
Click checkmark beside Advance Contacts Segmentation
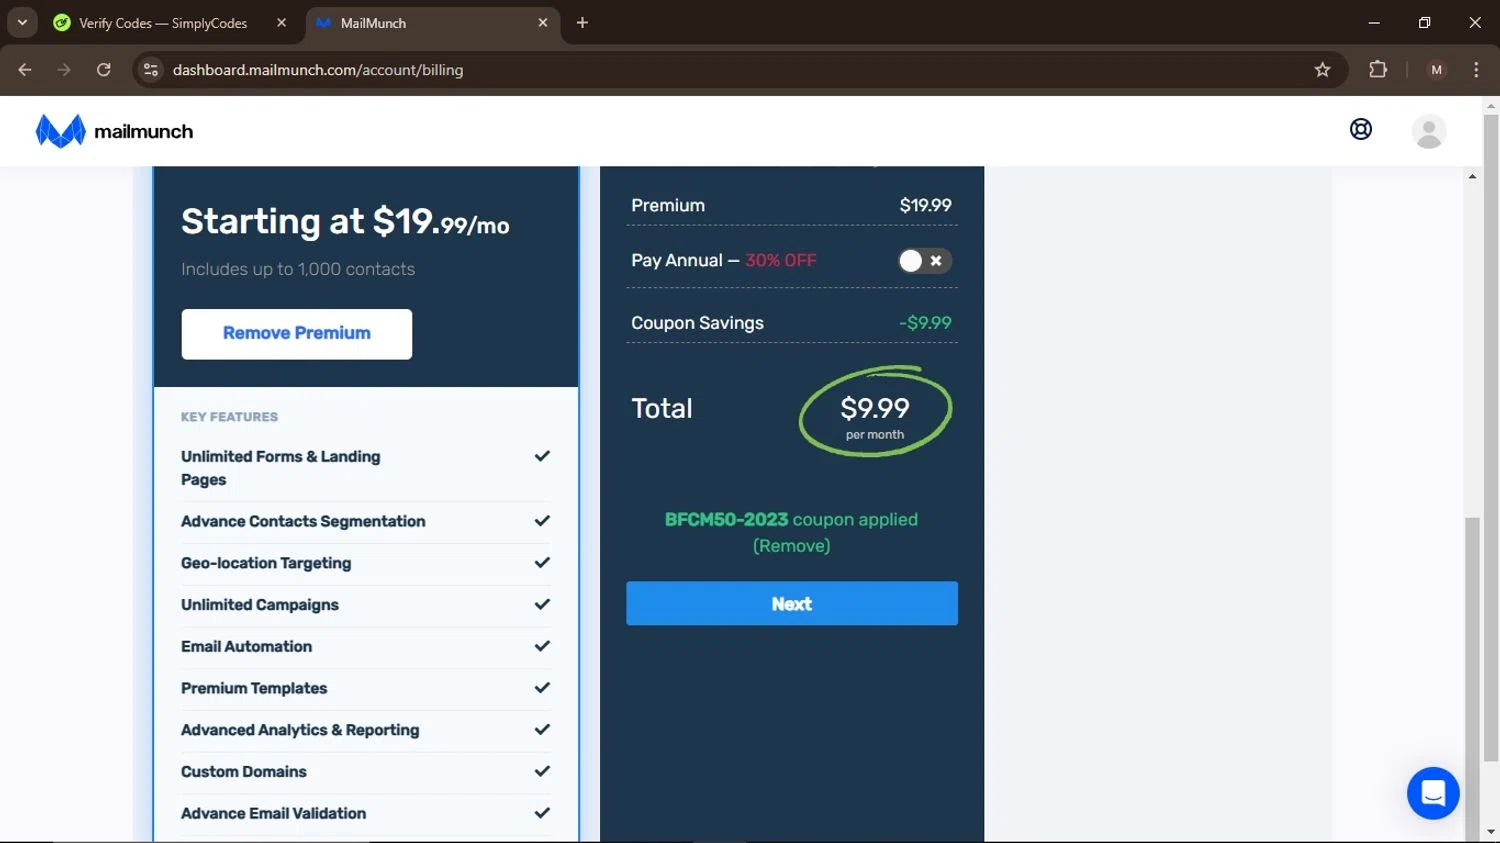tap(542, 521)
